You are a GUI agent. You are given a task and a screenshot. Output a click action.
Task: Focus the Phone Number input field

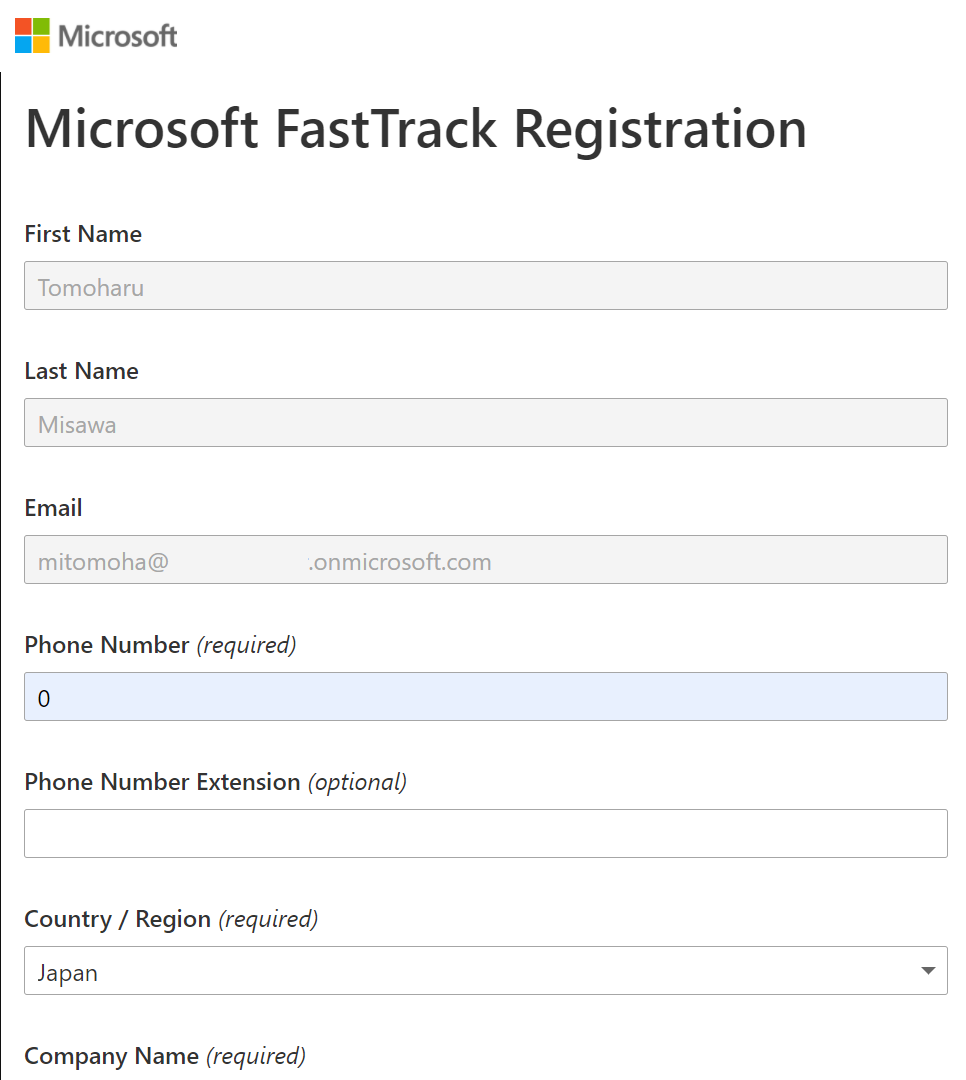point(486,697)
